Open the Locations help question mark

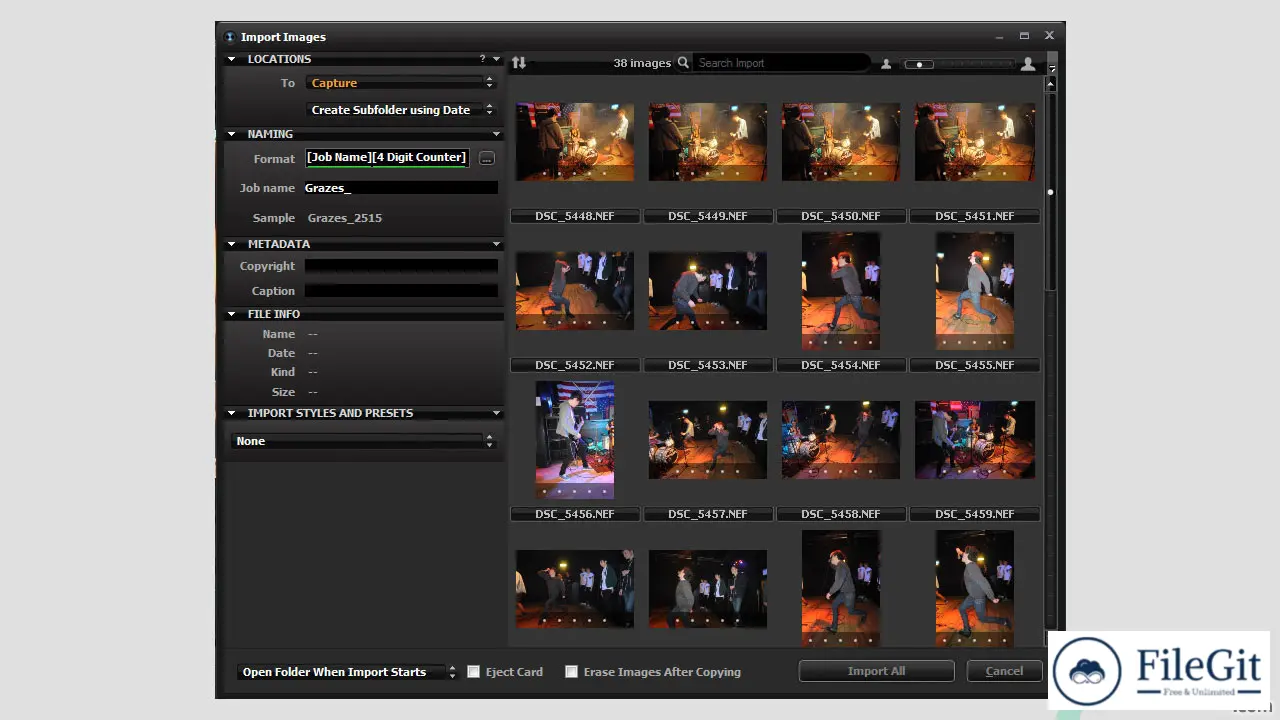(482, 59)
